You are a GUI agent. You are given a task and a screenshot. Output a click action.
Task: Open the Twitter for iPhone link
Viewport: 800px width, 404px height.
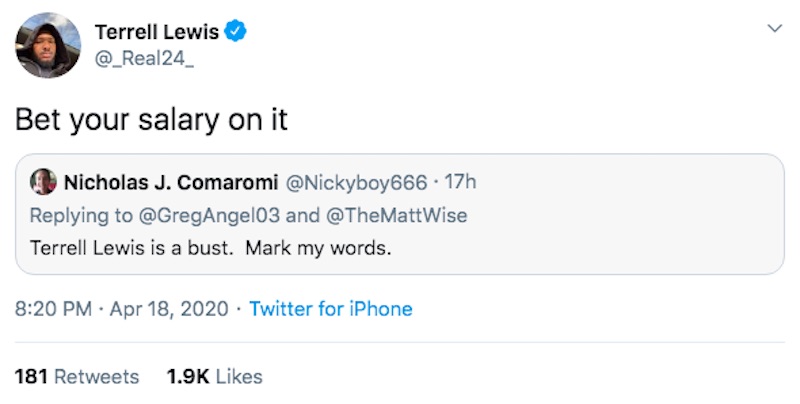click(331, 309)
